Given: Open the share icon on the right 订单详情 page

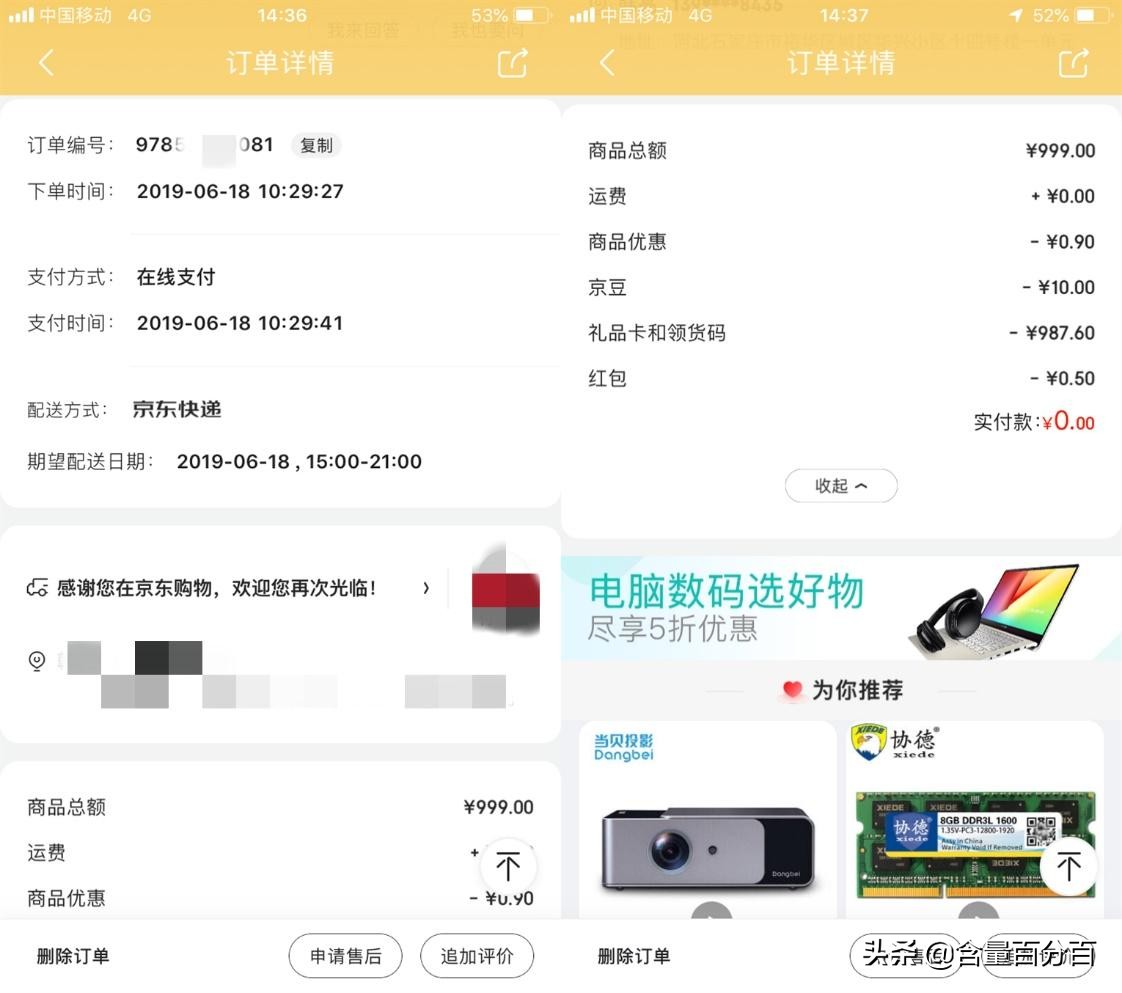Looking at the screenshot, I should [x=1073, y=63].
